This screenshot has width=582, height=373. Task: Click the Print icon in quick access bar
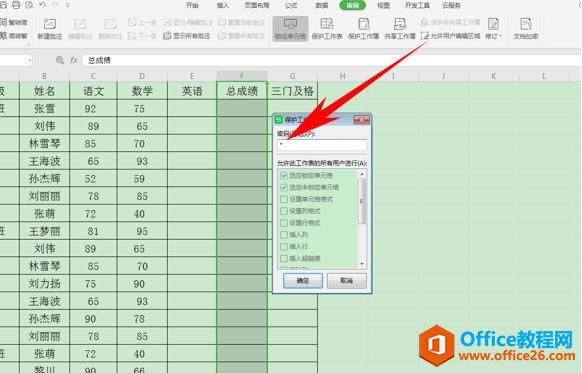[x=16, y=5]
